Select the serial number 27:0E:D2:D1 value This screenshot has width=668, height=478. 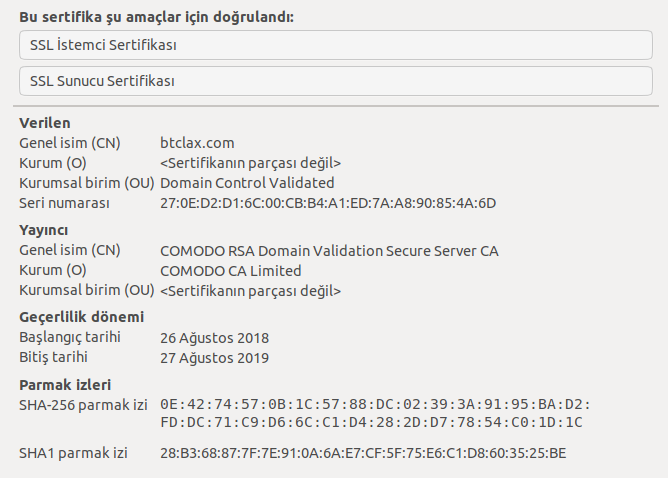coord(328,203)
